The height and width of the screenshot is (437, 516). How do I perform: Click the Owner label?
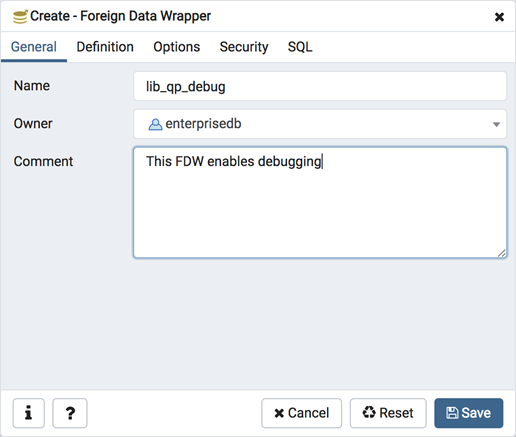click(33, 124)
